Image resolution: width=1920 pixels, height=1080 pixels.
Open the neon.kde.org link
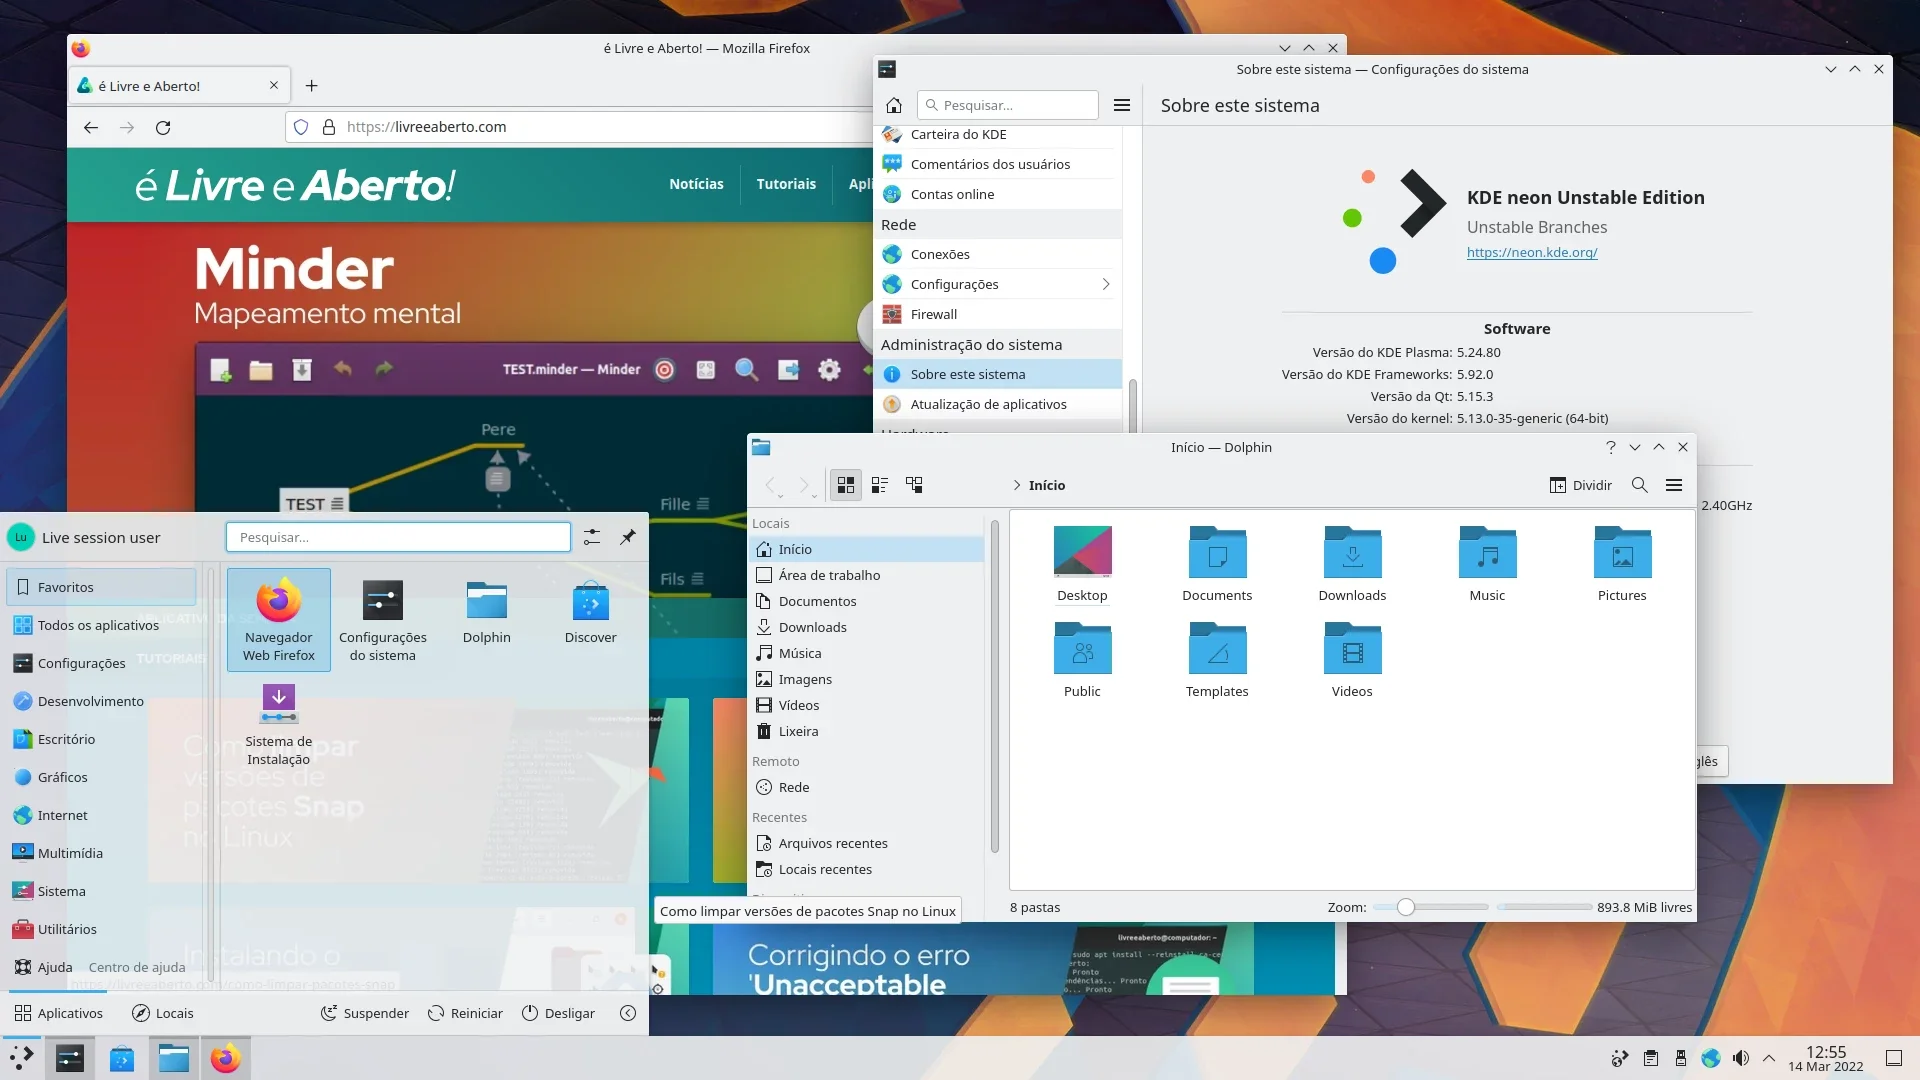1532,252
